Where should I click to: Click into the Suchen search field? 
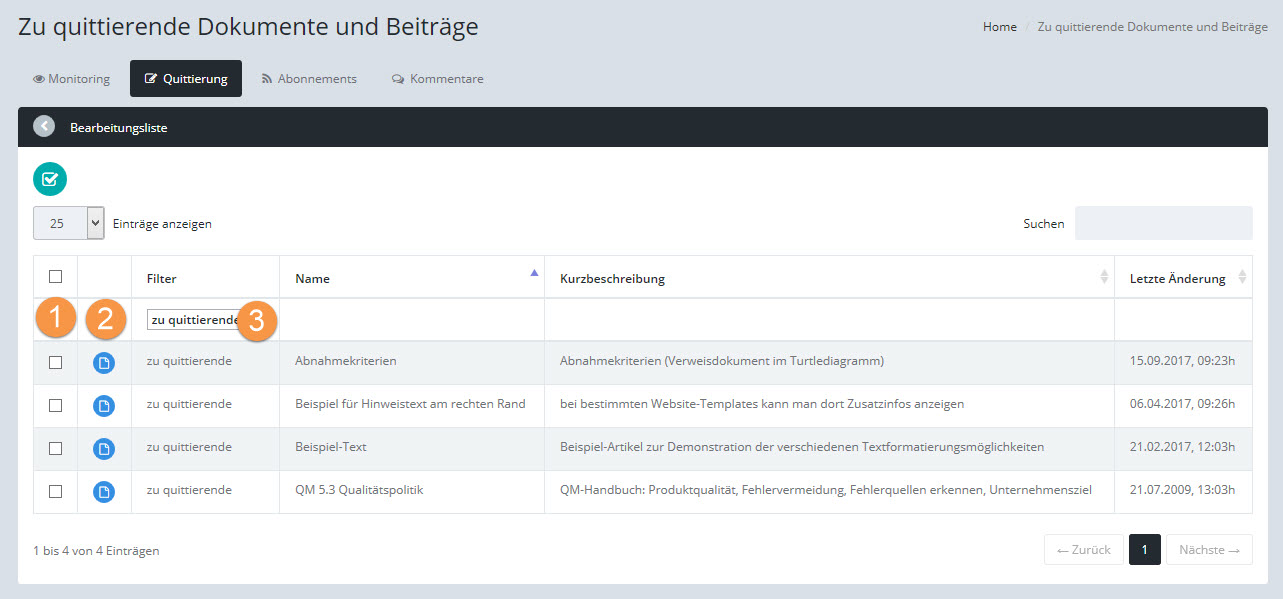click(1163, 223)
